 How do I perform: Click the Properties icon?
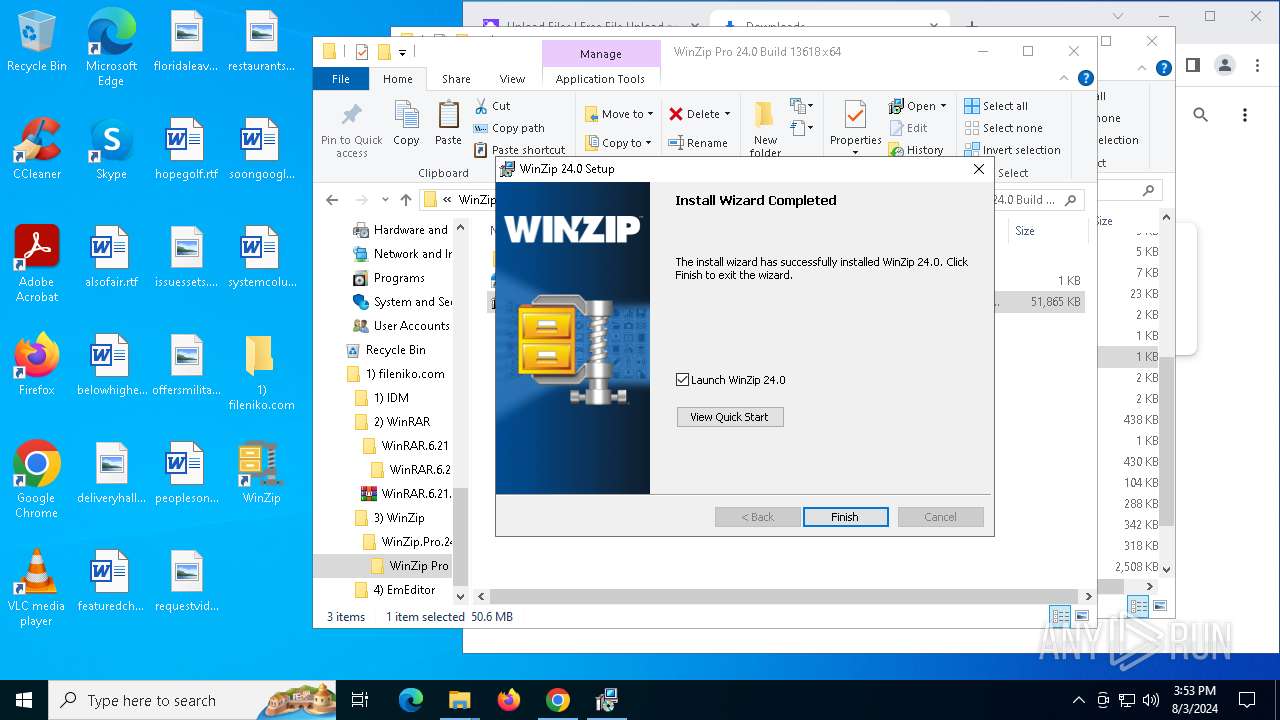click(x=854, y=115)
